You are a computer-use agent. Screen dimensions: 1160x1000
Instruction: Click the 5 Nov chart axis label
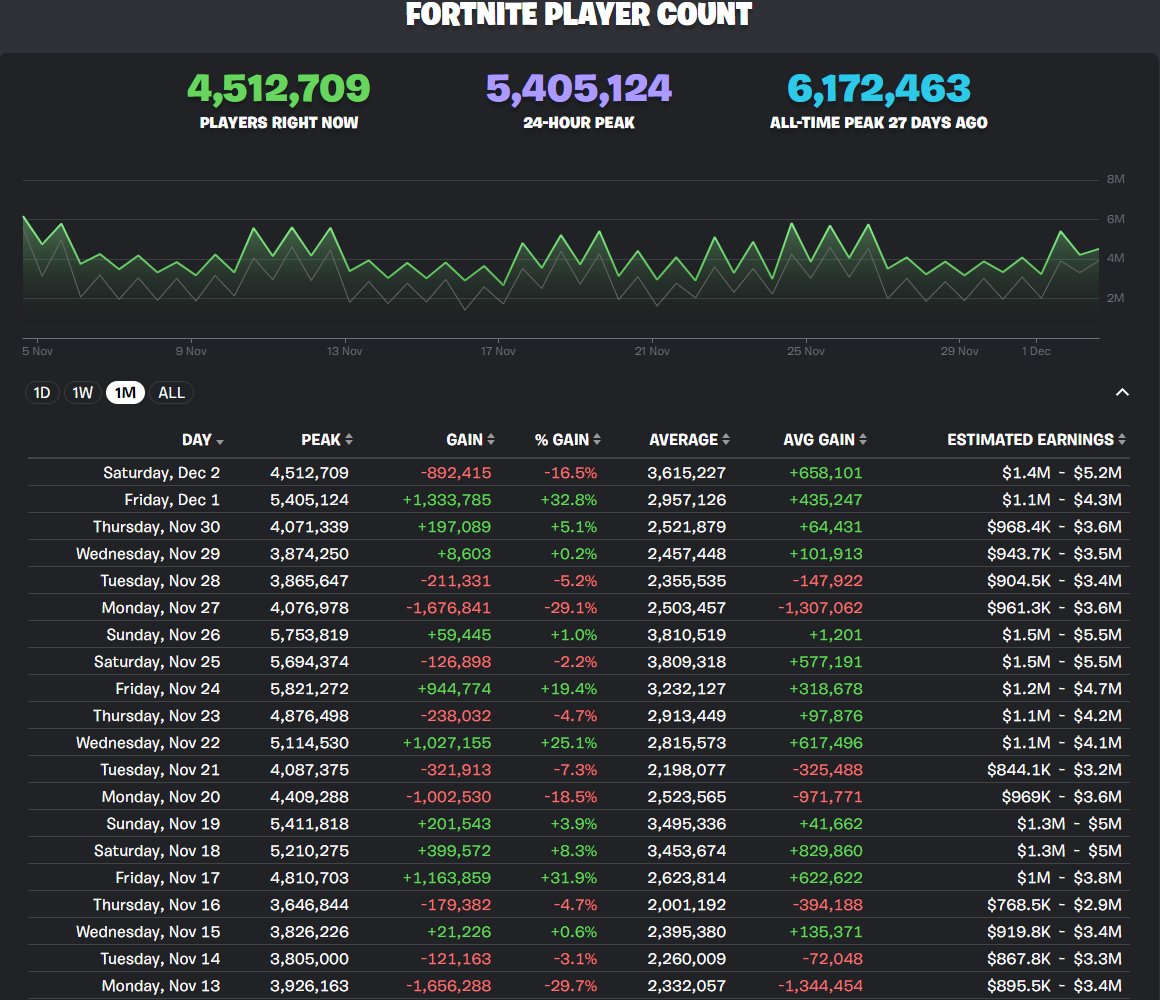(38, 351)
